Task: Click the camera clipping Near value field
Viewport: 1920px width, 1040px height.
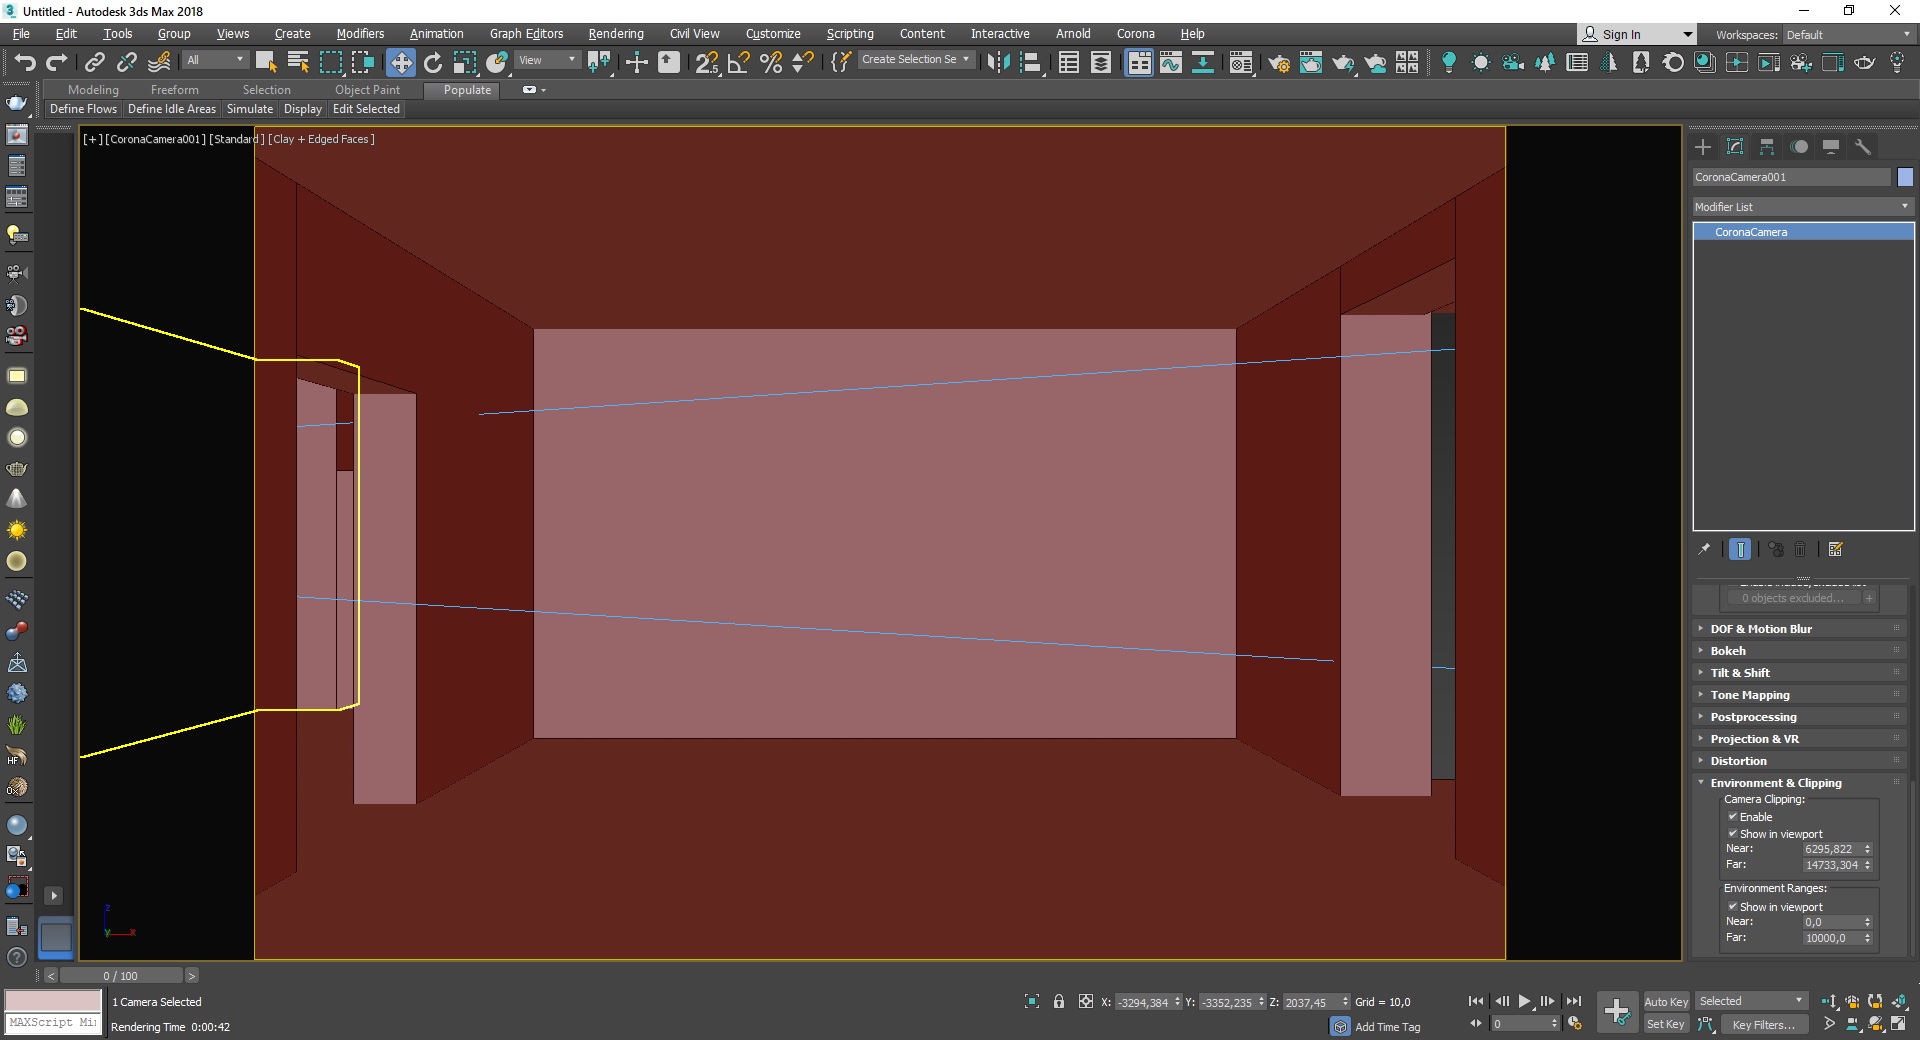Action: (x=1829, y=848)
